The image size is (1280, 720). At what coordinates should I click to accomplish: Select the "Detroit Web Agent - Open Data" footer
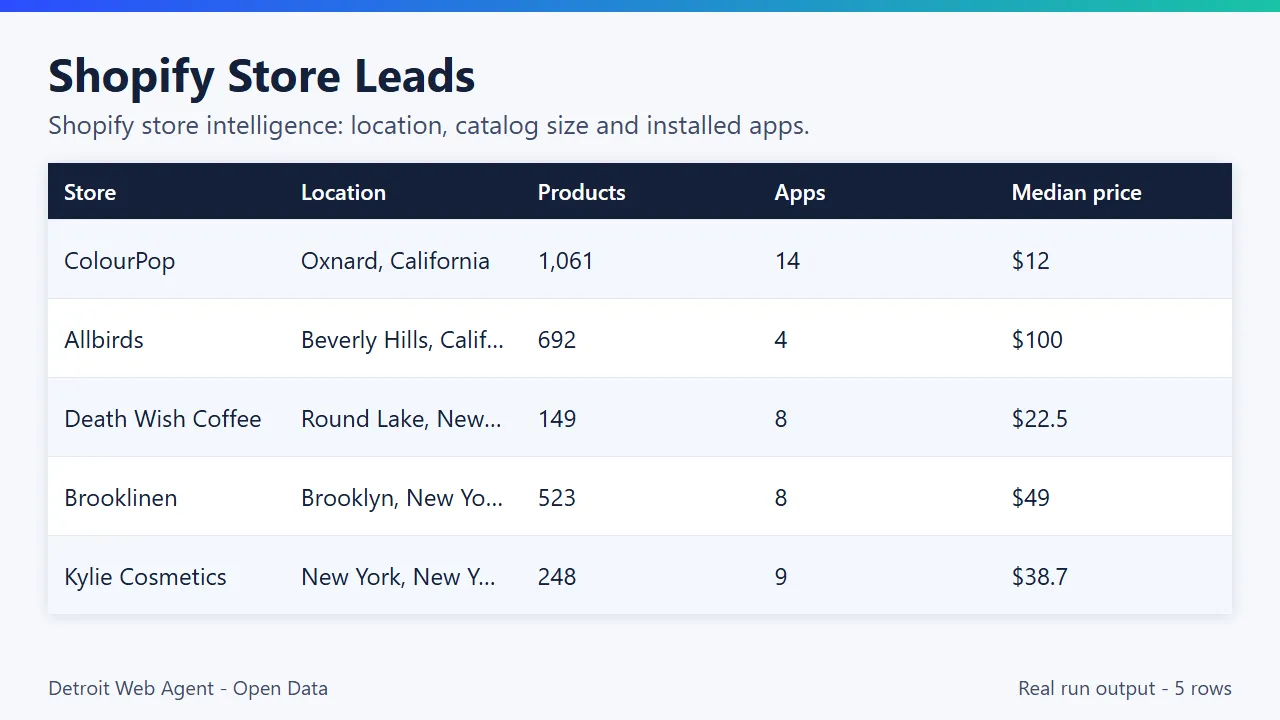tap(188, 689)
